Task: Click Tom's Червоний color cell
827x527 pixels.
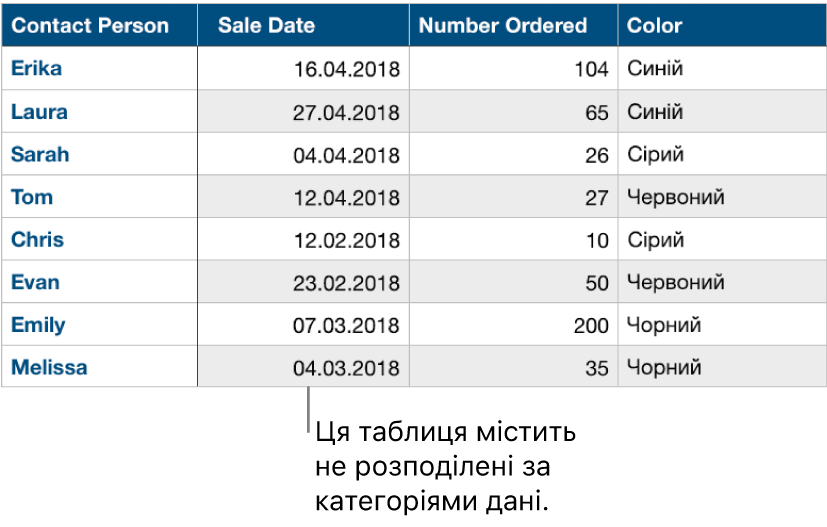Action: [x=675, y=198]
